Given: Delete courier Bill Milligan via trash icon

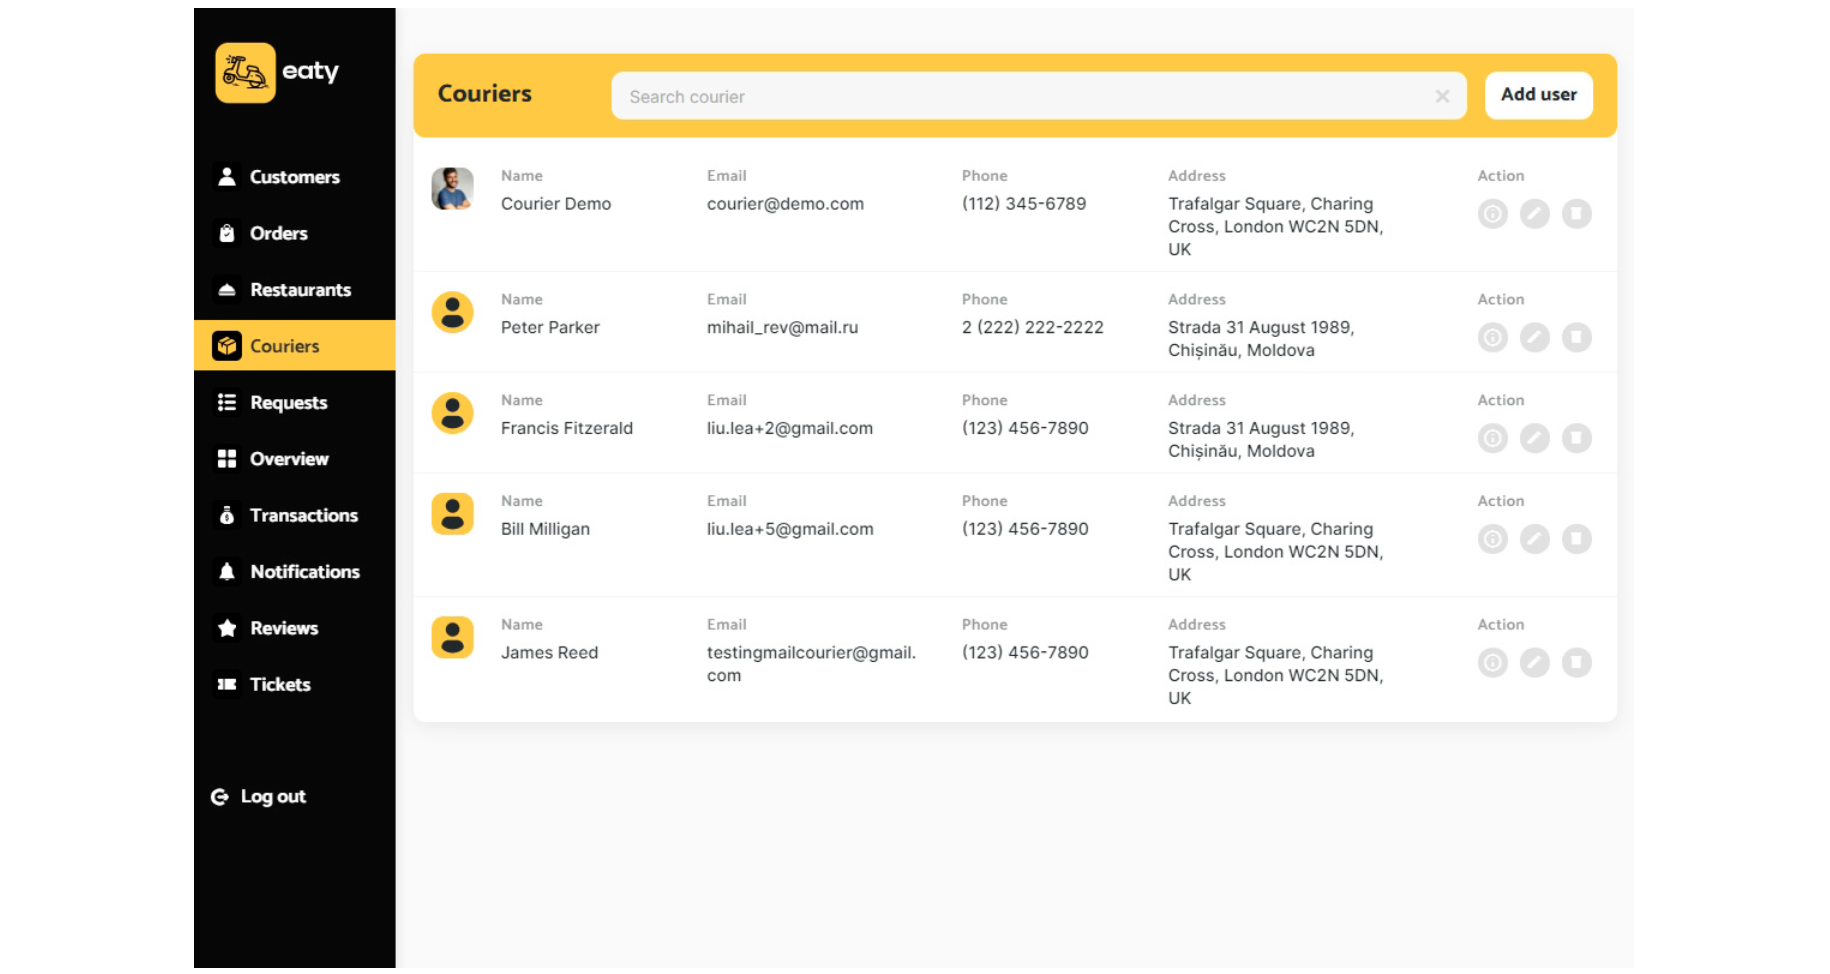Looking at the screenshot, I should [1576, 540].
